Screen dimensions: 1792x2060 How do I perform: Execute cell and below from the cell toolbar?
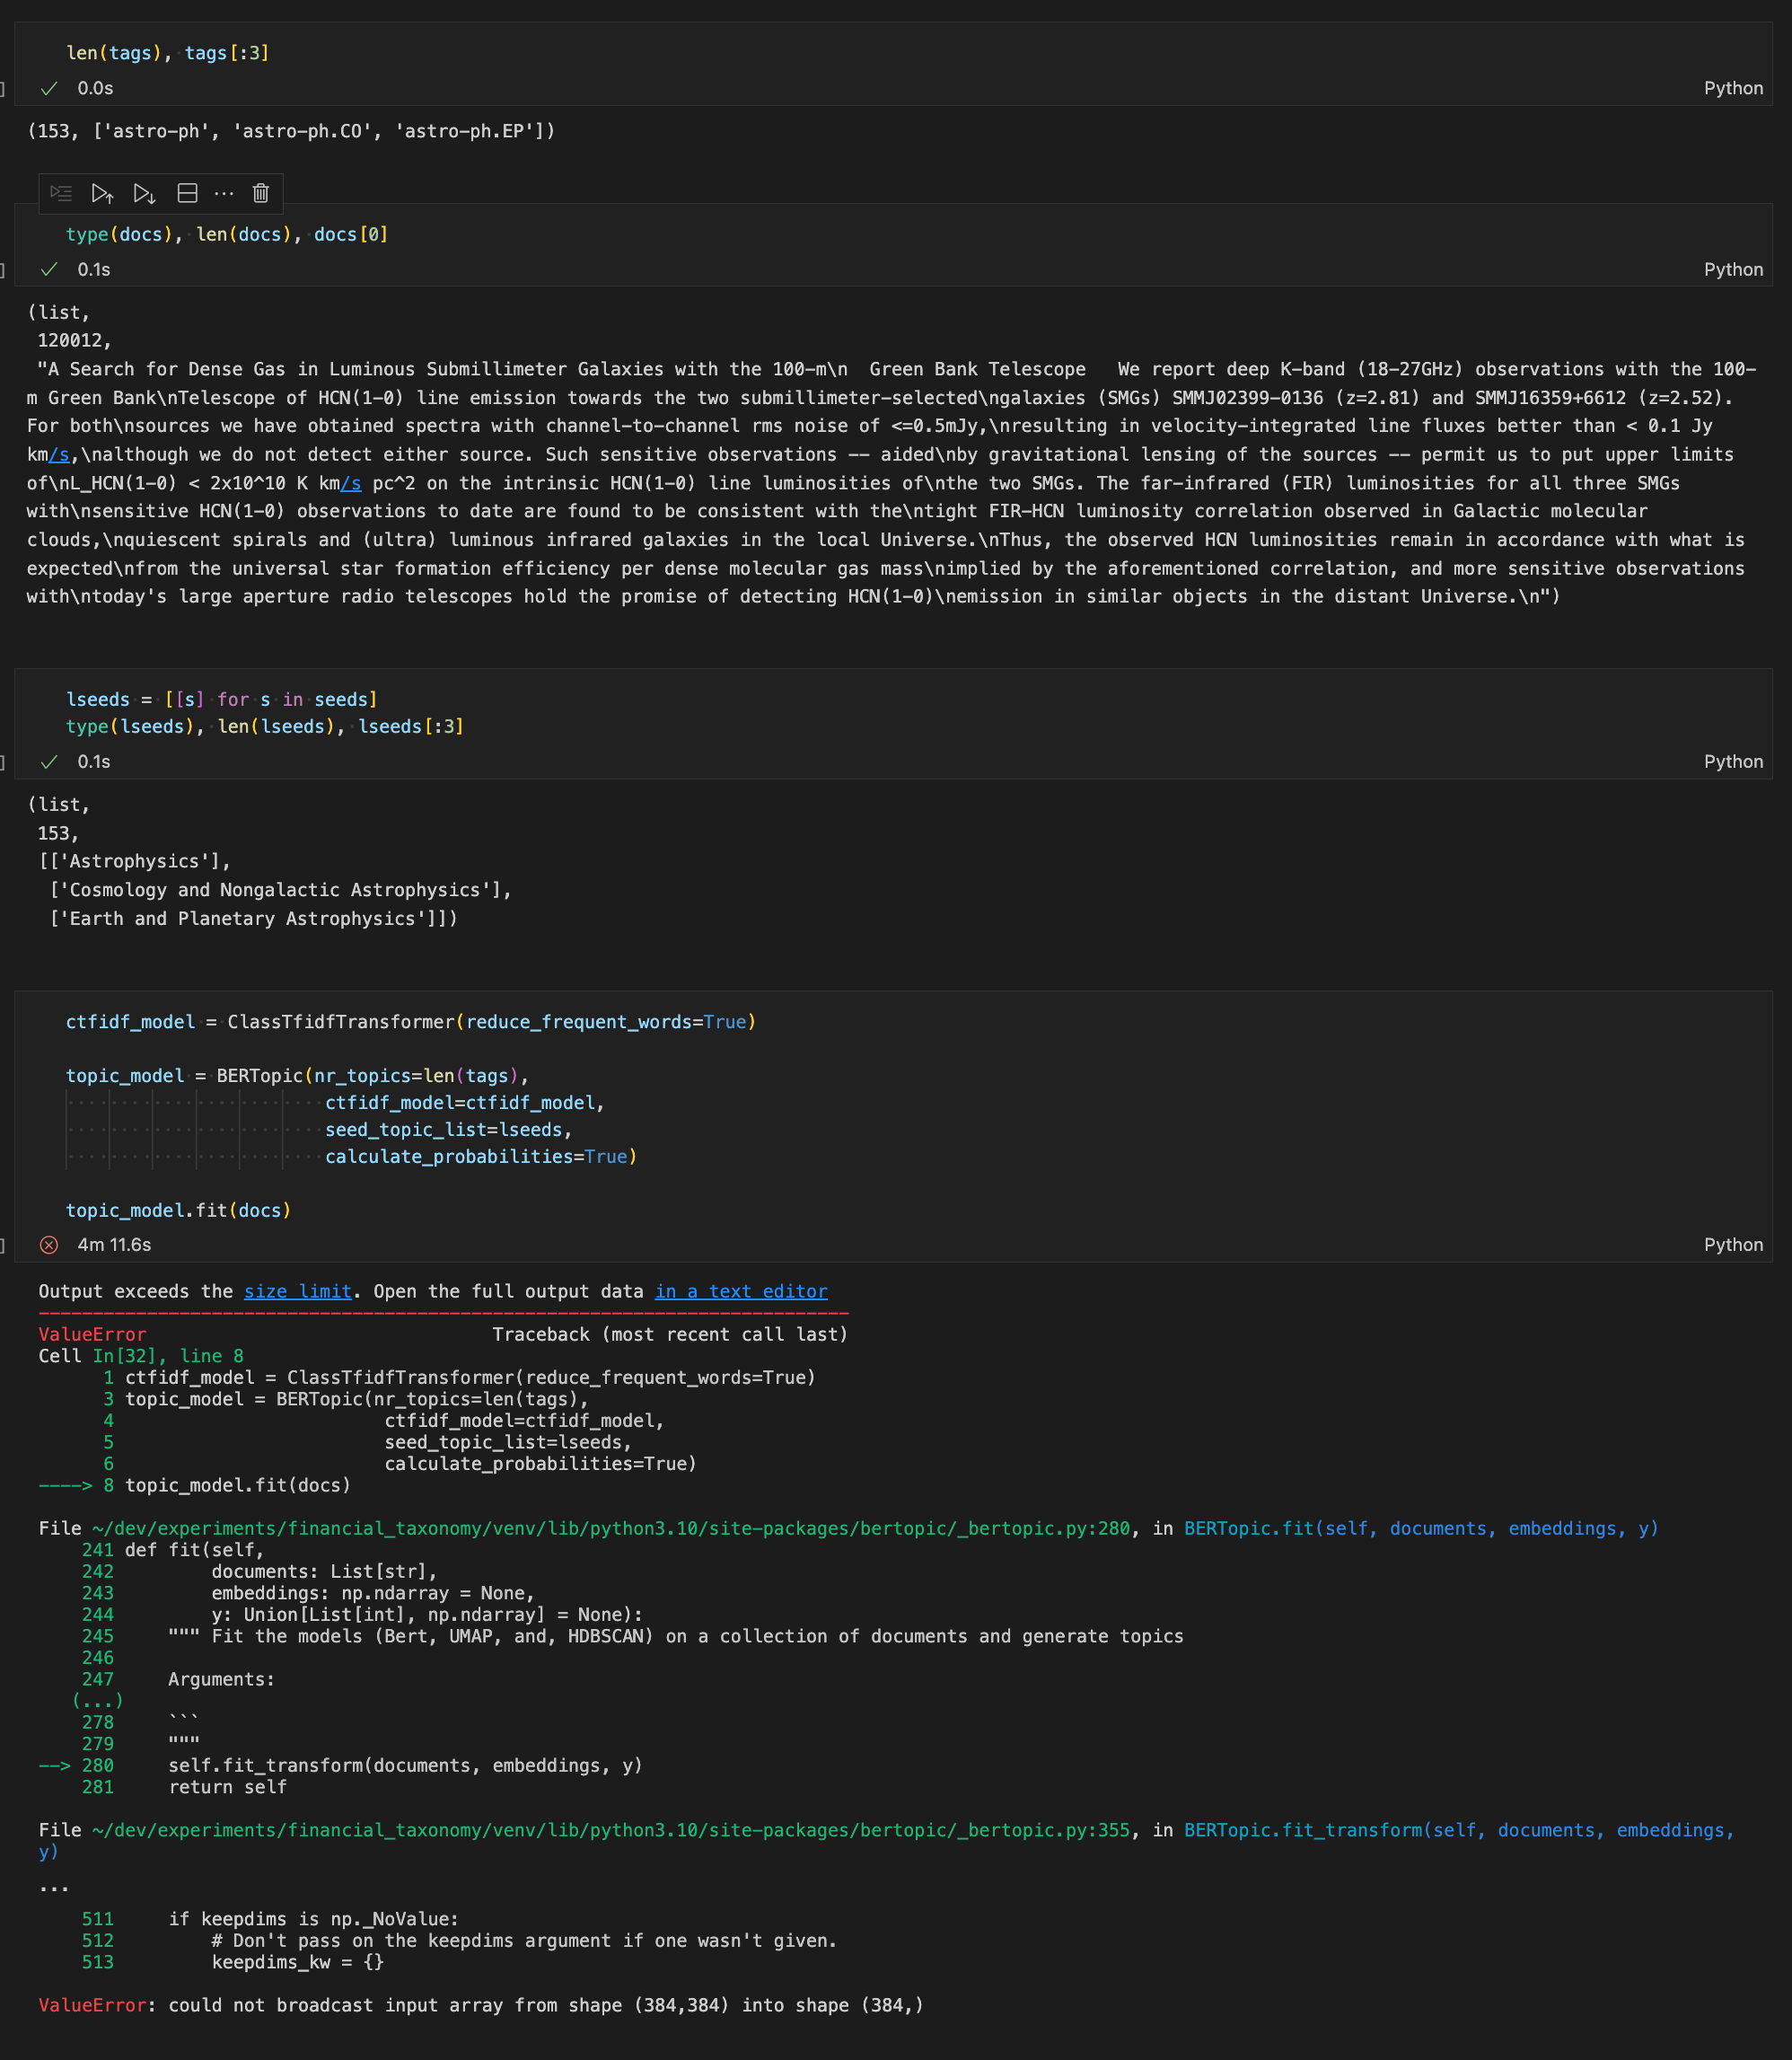pos(144,193)
